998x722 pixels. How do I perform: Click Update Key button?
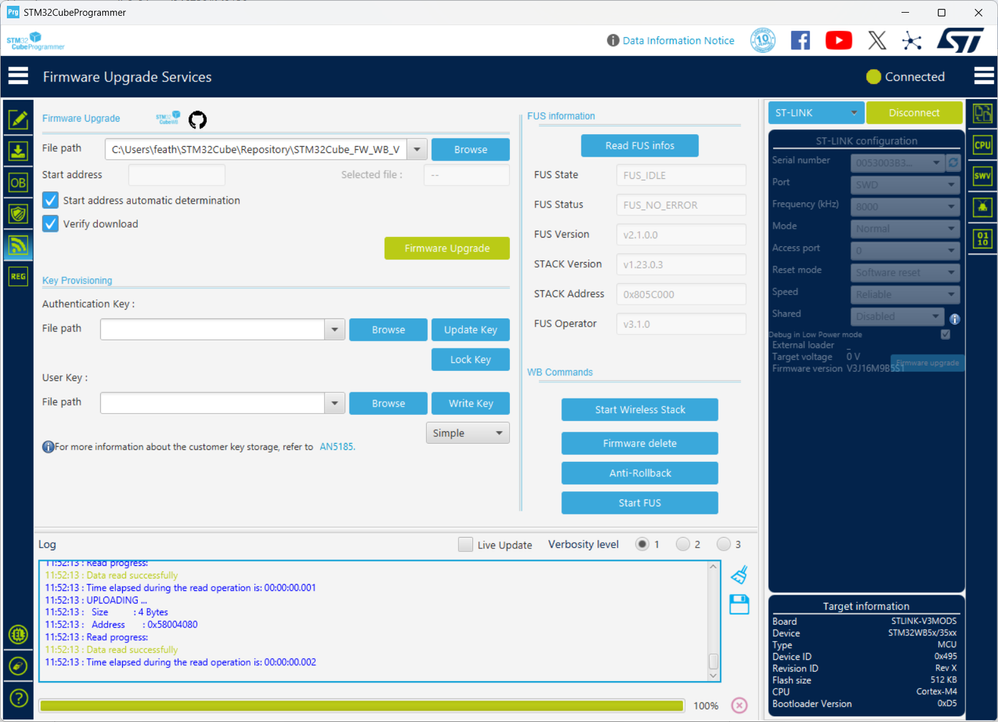(470, 330)
